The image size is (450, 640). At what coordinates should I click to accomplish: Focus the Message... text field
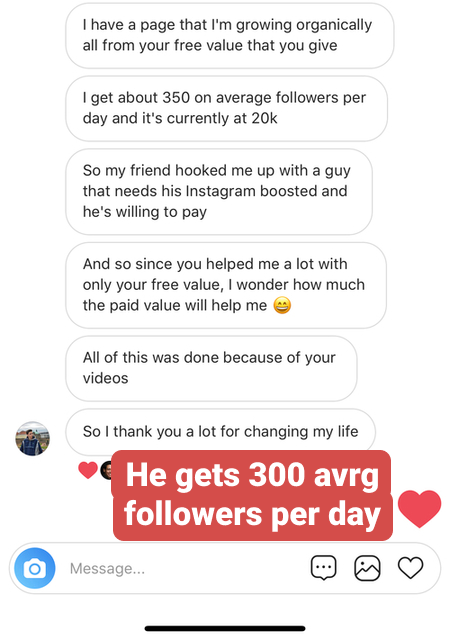(184, 568)
